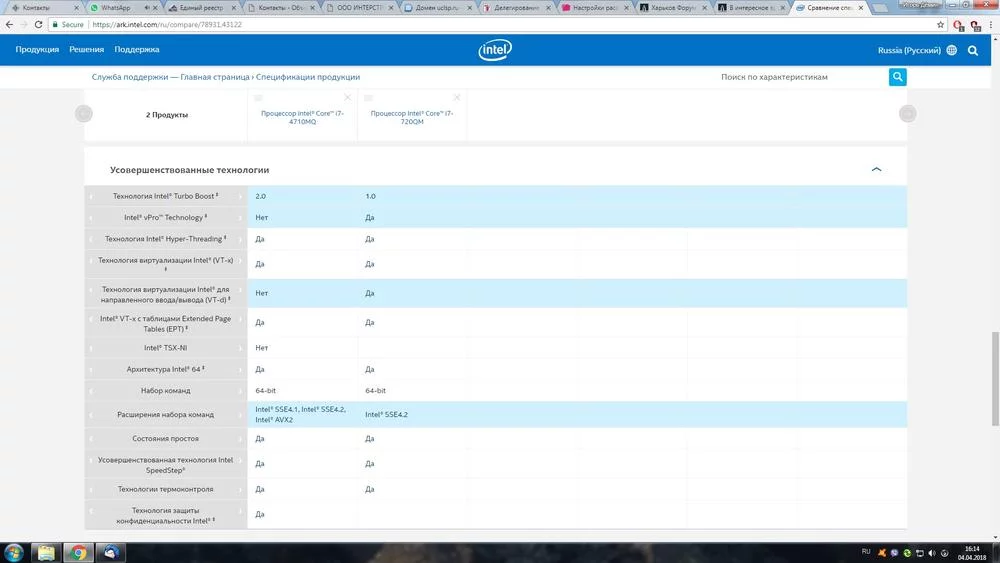Viewport: 1000px width, 563px height.
Task: Open the Процессор Intel Core i7-4710MQ link
Action: coord(302,118)
